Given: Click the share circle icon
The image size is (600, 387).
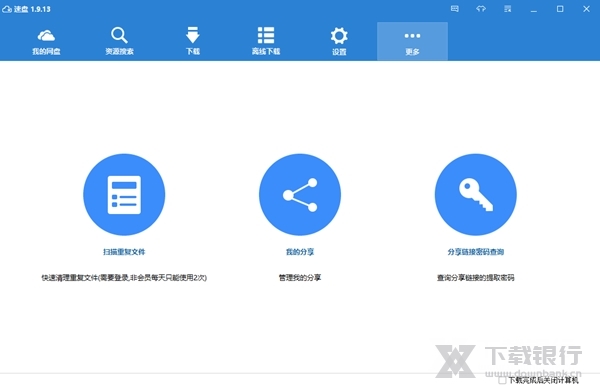Looking at the screenshot, I should [300, 194].
